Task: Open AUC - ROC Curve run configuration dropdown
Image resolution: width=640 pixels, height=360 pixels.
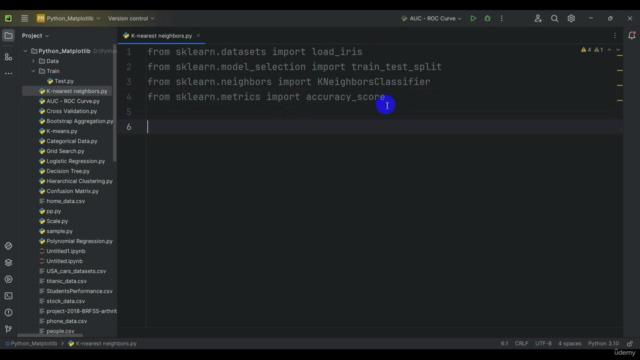Action: 431,18
